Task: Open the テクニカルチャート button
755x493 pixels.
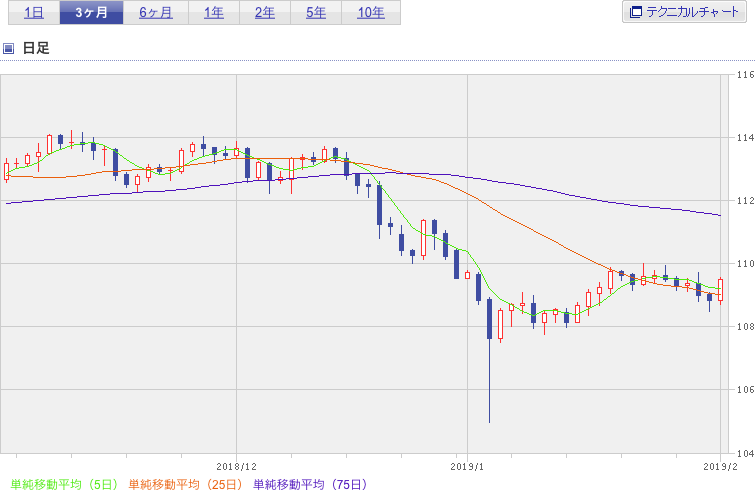Action: tap(684, 12)
